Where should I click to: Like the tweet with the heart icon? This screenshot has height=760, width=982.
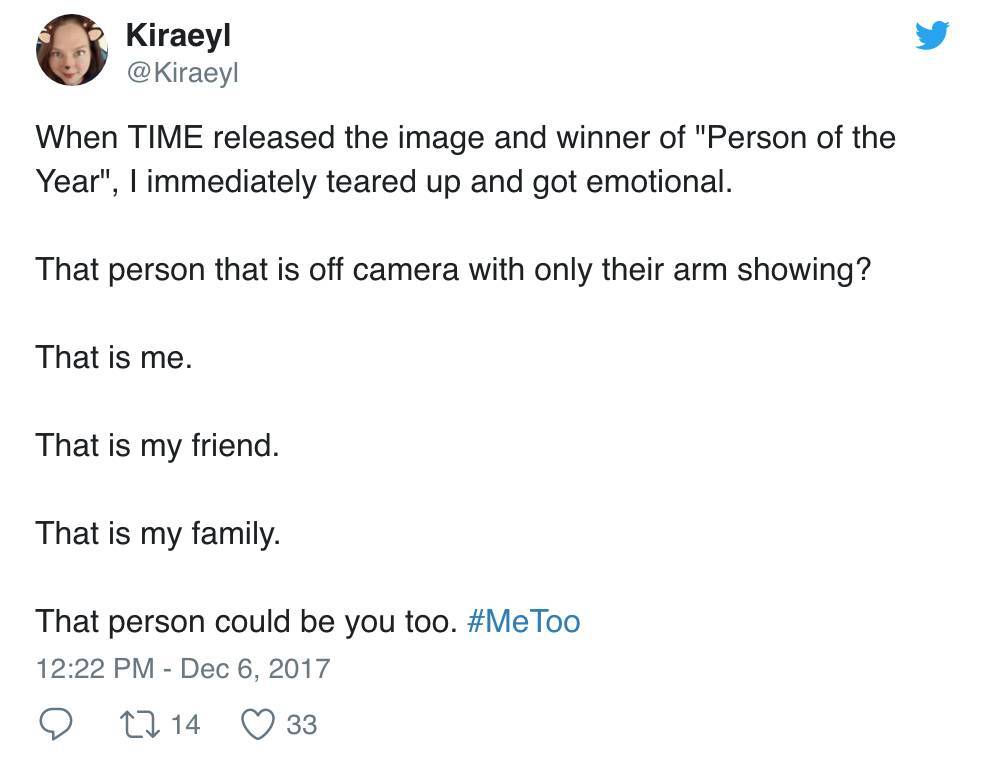tap(259, 724)
